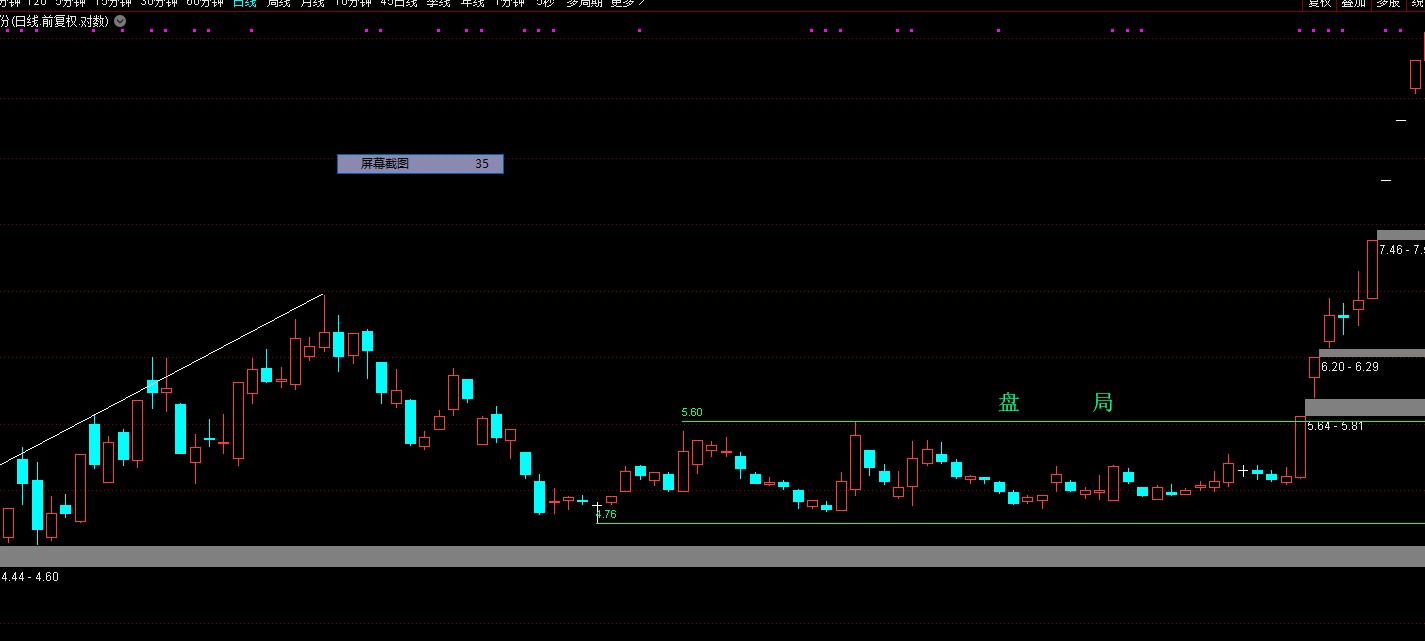Switch to the 季线 quarterly tab

click(438, 3)
